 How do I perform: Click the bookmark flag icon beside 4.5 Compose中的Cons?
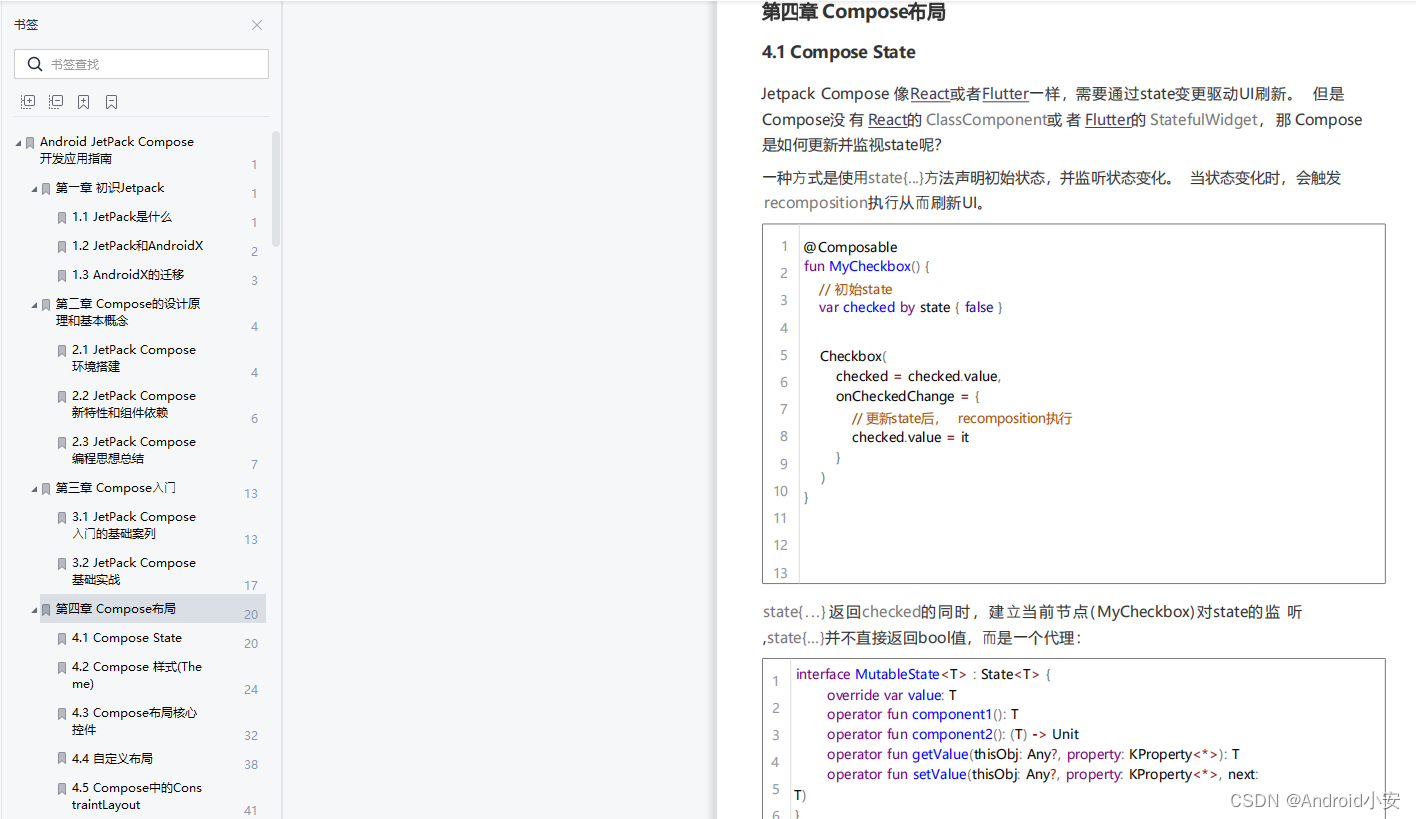pyautogui.click(x=62, y=789)
